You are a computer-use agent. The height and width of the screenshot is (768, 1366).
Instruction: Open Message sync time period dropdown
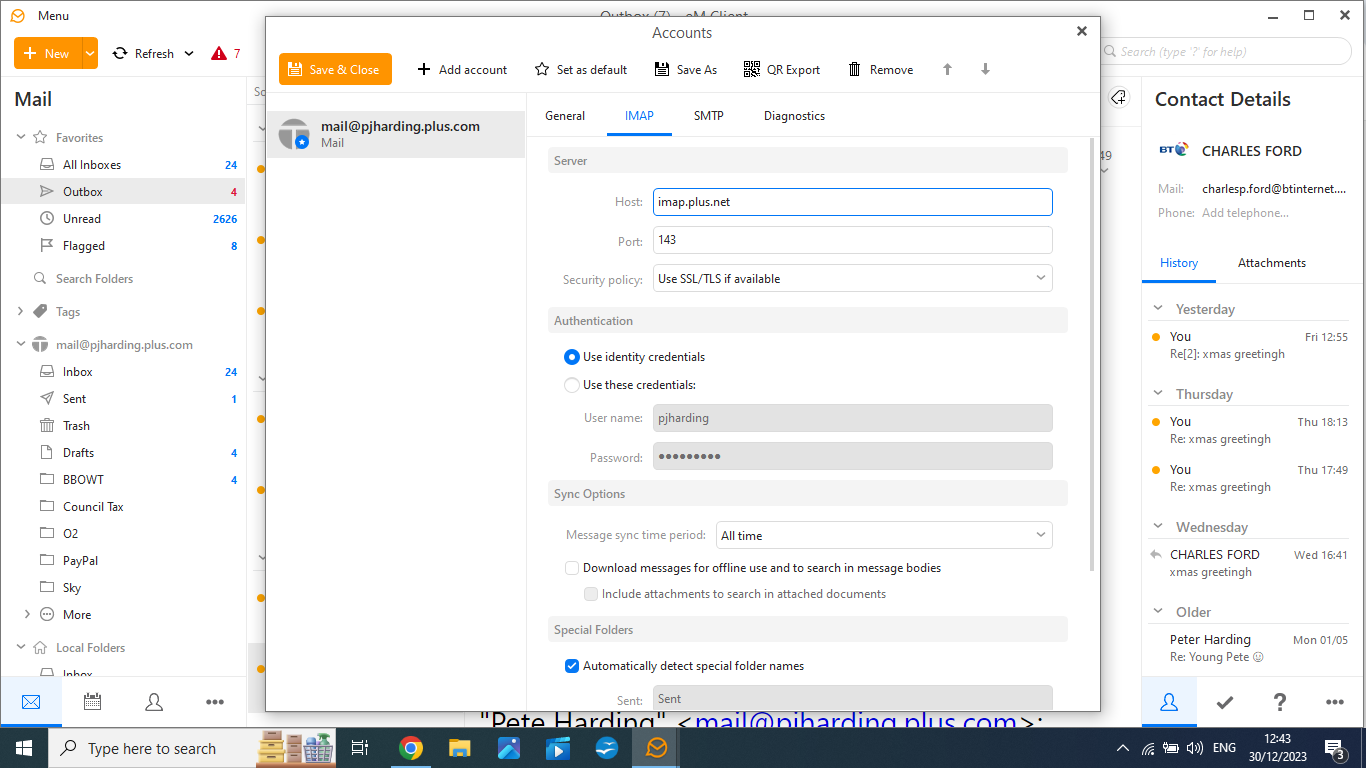click(x=883, y=535)
